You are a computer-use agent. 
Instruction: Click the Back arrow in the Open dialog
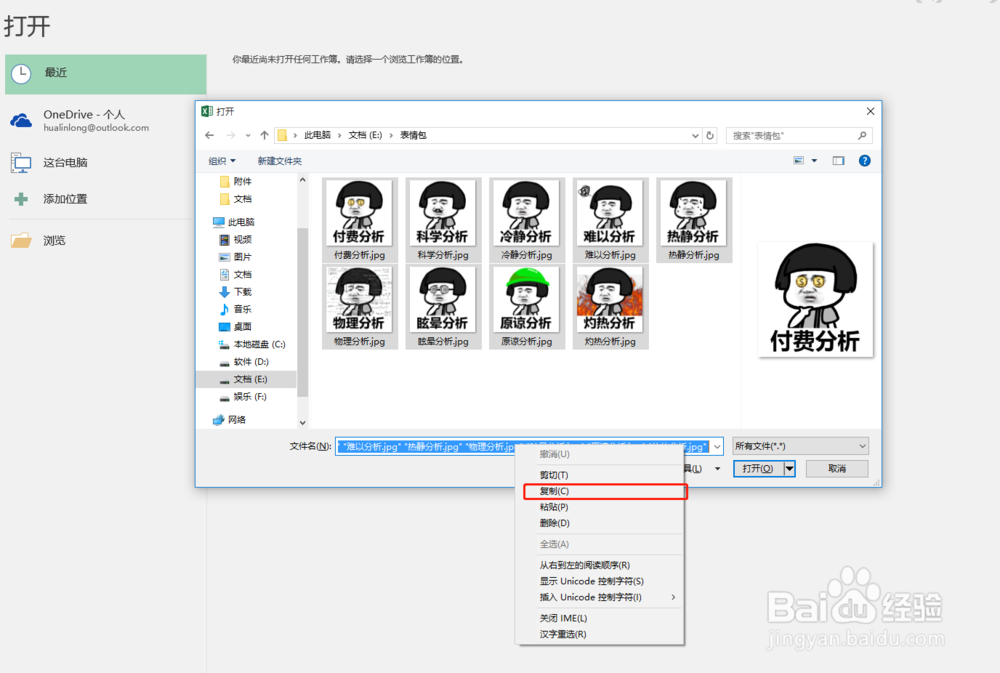click(x=209, y=135)
